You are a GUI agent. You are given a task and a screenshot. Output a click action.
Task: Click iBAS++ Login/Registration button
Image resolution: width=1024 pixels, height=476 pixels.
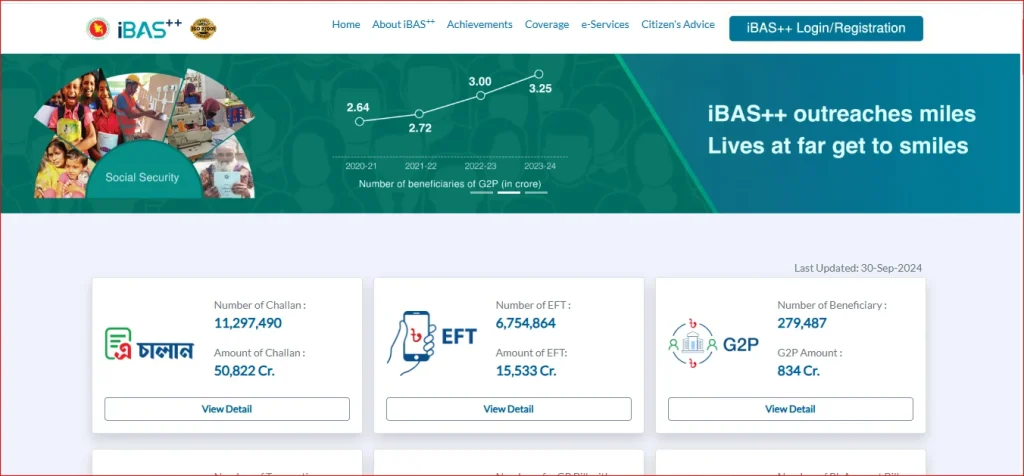(826, 29)
